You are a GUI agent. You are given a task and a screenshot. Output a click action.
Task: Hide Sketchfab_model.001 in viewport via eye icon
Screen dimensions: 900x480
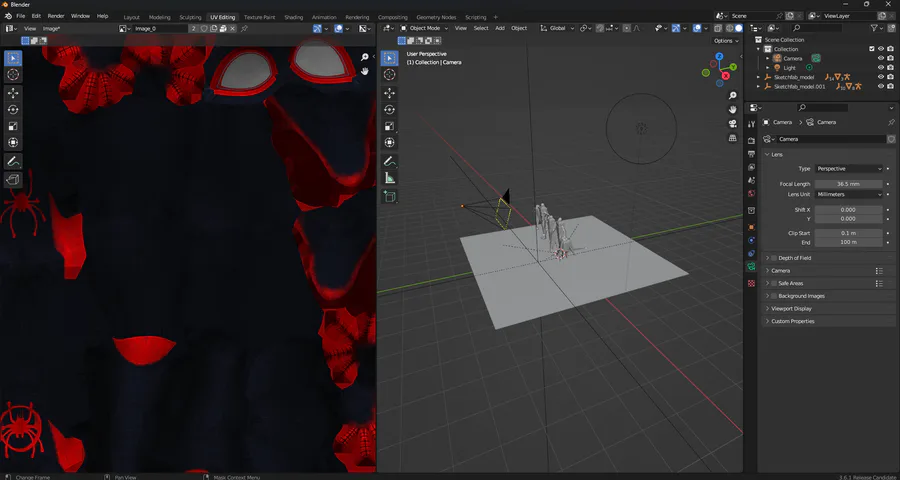click(880, 86)
